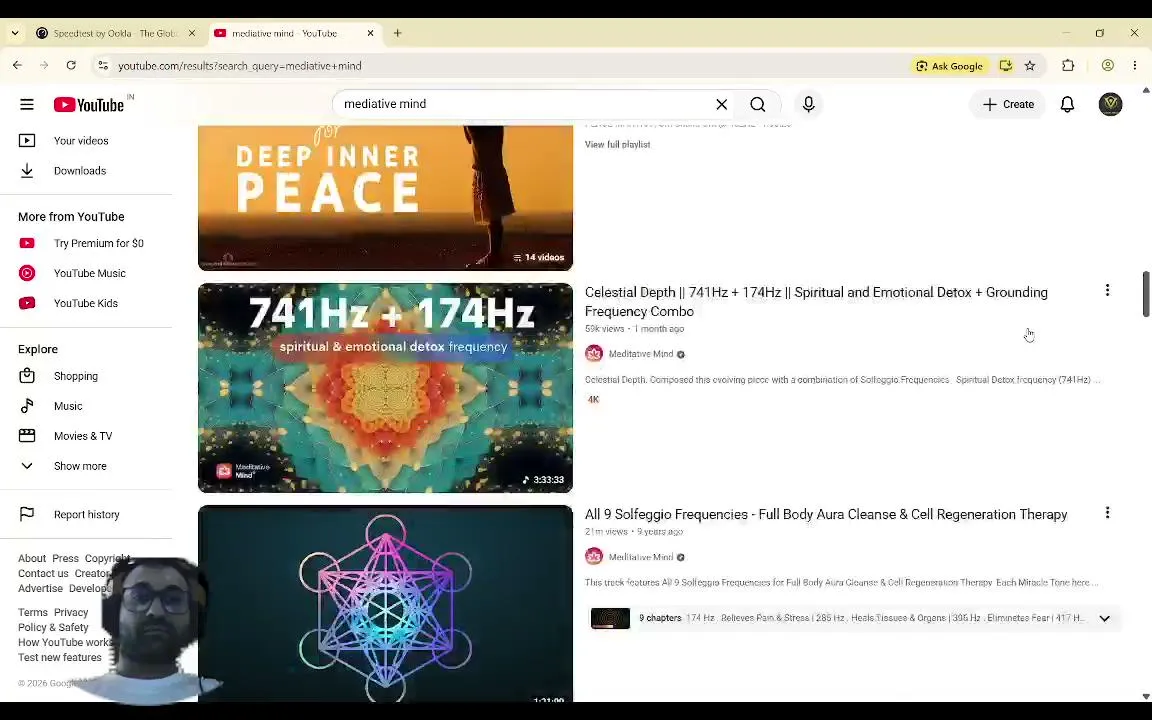Click the Ask Google button

click(948, 66)
